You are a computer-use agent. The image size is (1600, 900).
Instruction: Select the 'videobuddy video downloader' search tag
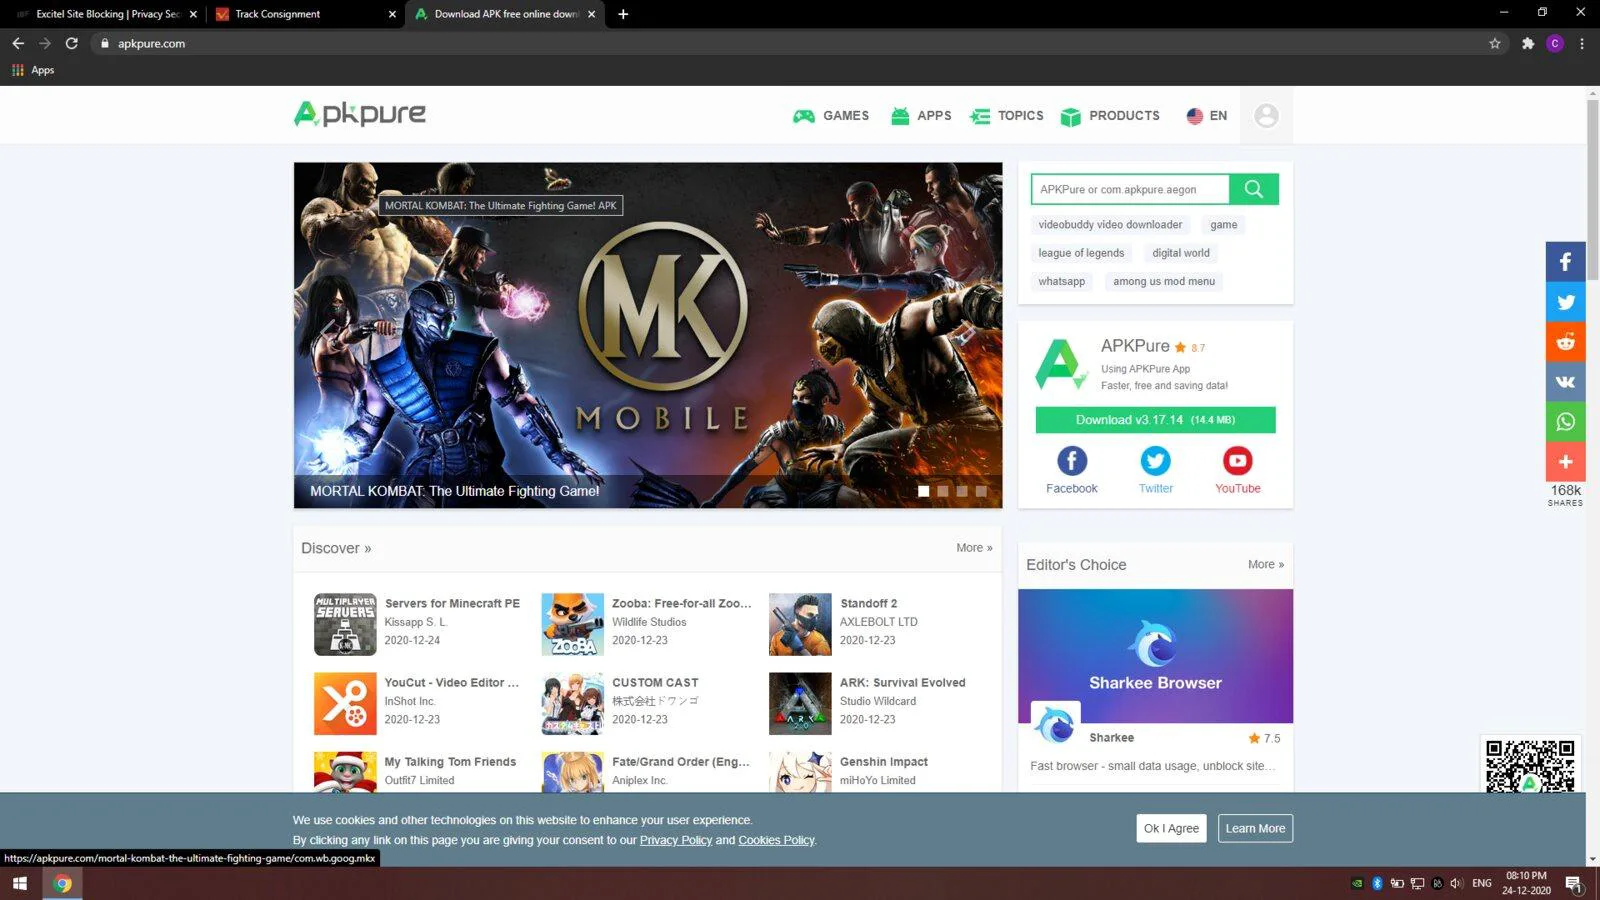tap(1110, 225)
